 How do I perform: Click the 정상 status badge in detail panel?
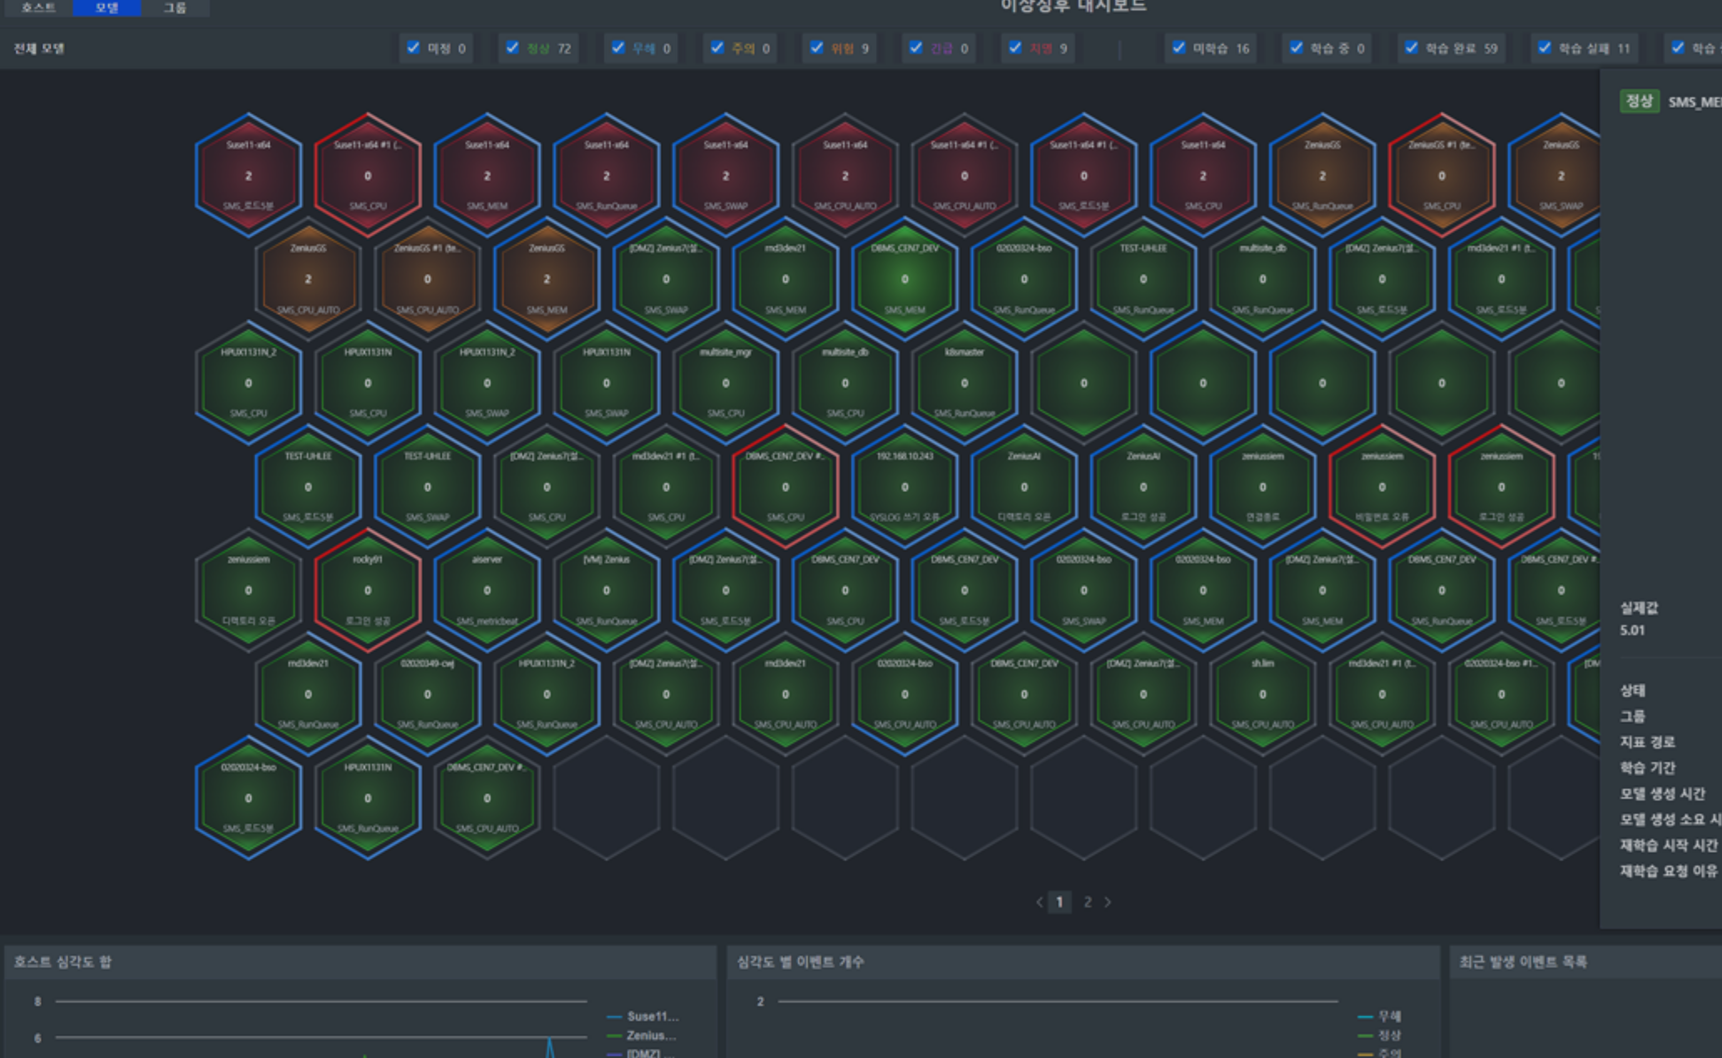tap(1639, 101)
